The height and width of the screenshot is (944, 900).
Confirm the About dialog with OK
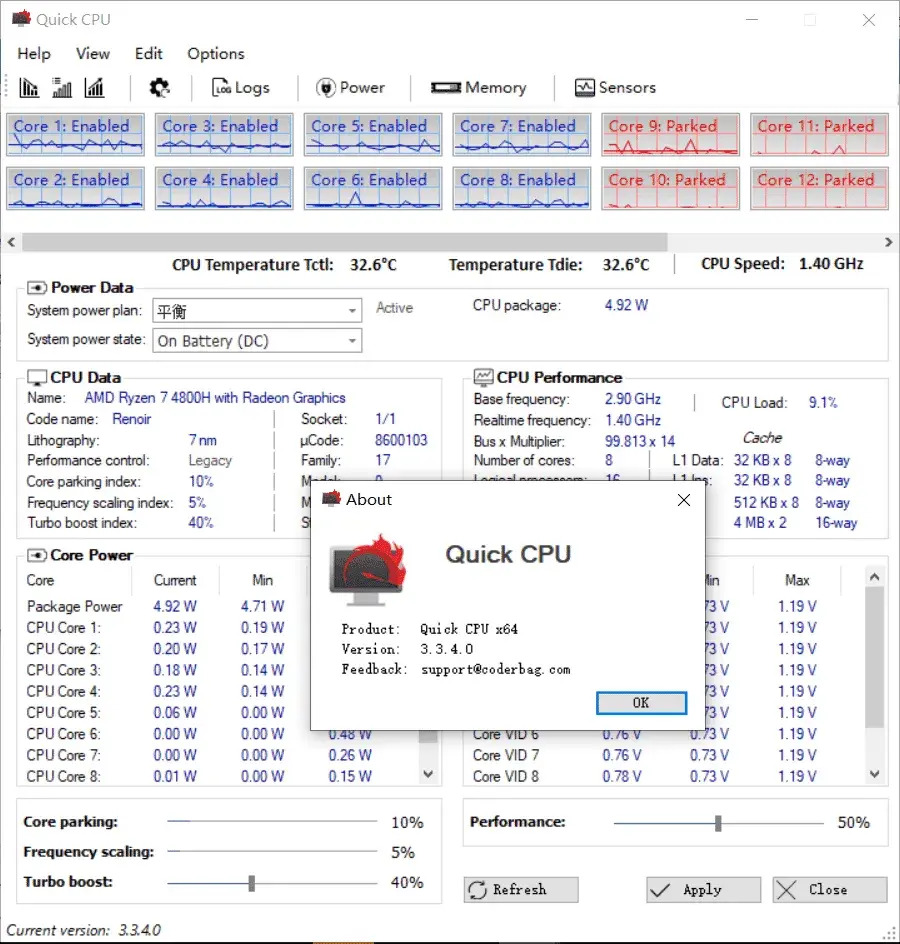641,703
